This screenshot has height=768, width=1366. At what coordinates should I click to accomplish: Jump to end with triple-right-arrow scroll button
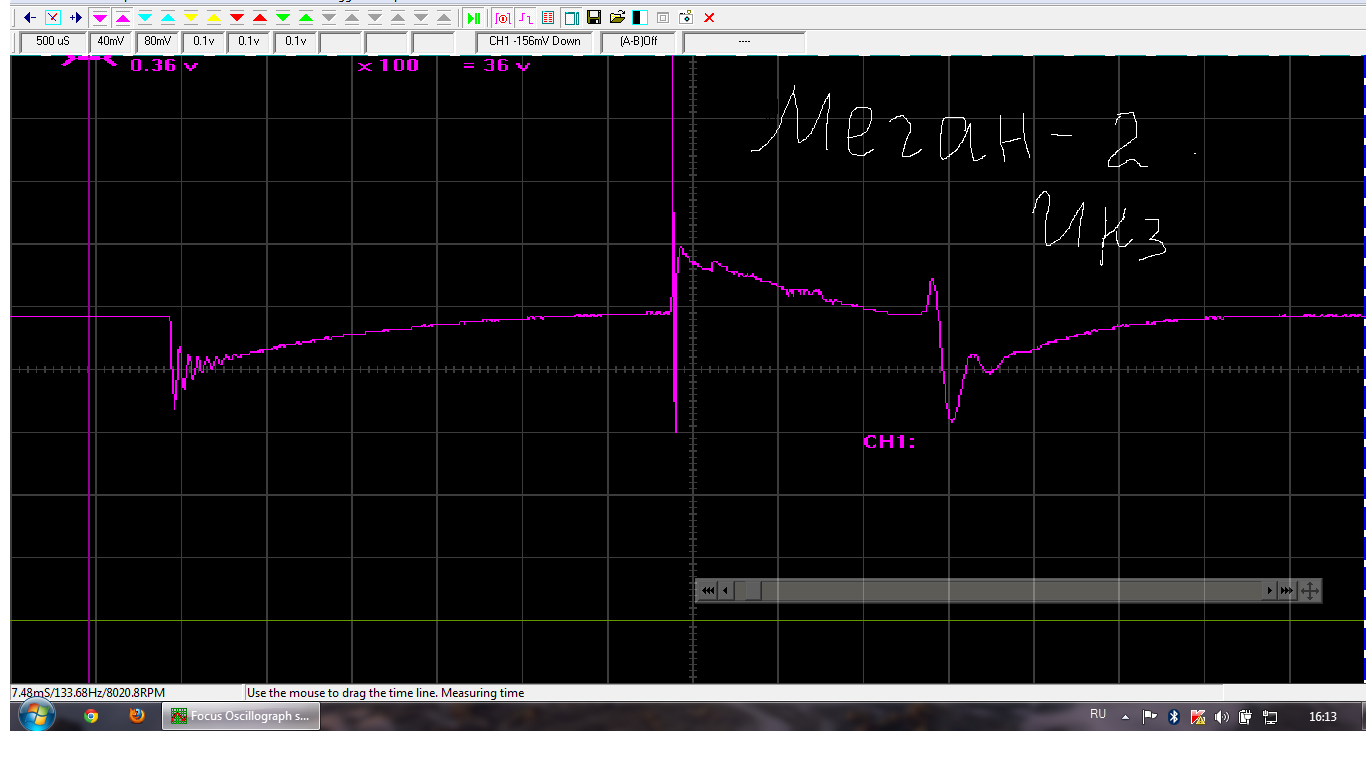[x=1287, y=591]
